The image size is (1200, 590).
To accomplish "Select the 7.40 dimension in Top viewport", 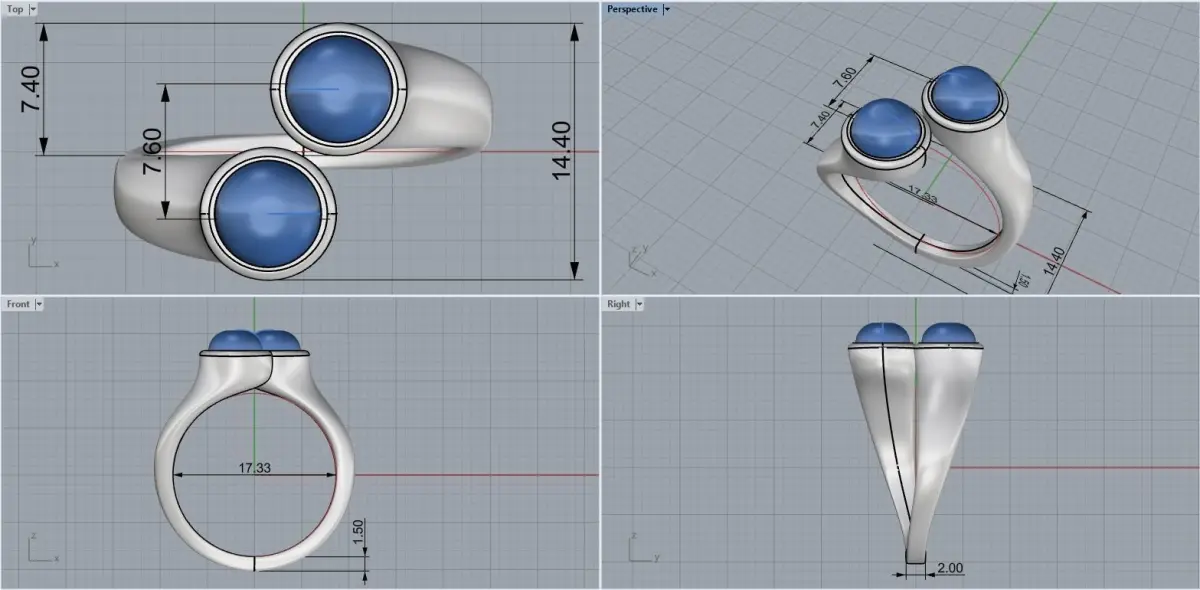I will (x=30, y=88).
